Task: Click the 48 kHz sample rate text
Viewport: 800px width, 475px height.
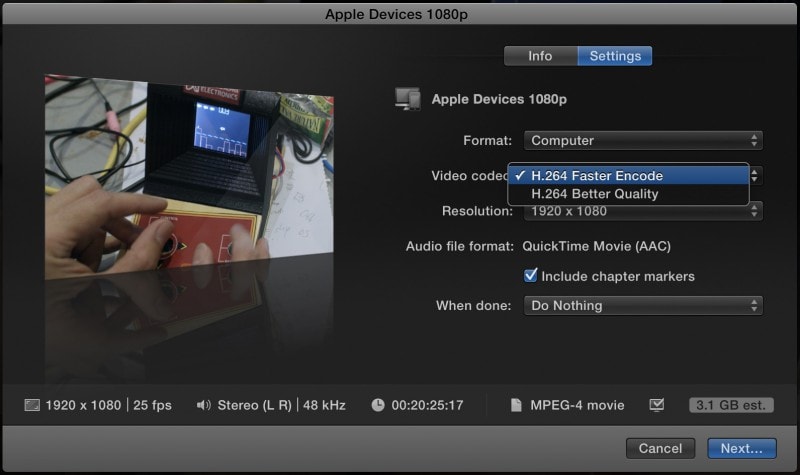Action: pyautogui.click(x=324, y=405)
